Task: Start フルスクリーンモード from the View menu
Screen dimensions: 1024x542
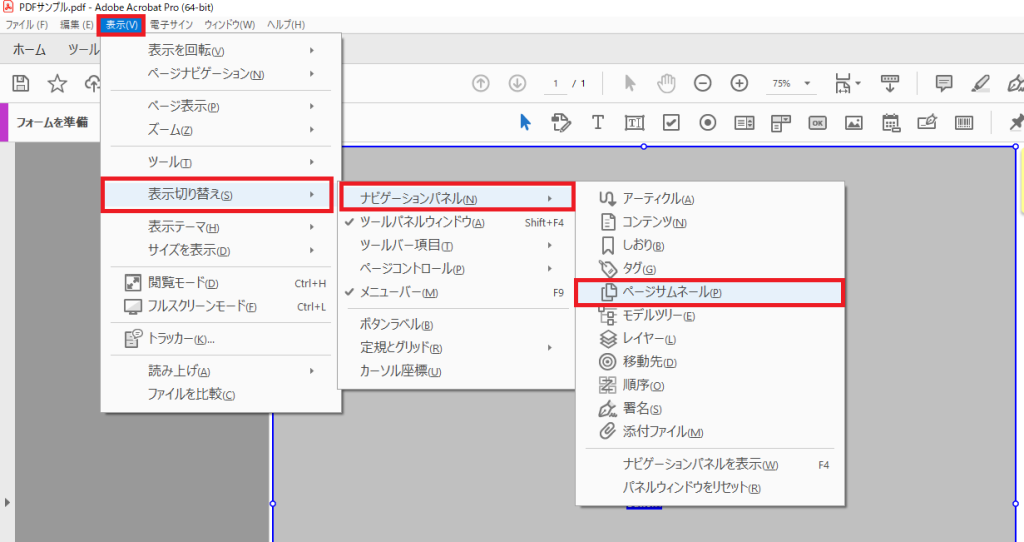Action: [x=221, y=306]
